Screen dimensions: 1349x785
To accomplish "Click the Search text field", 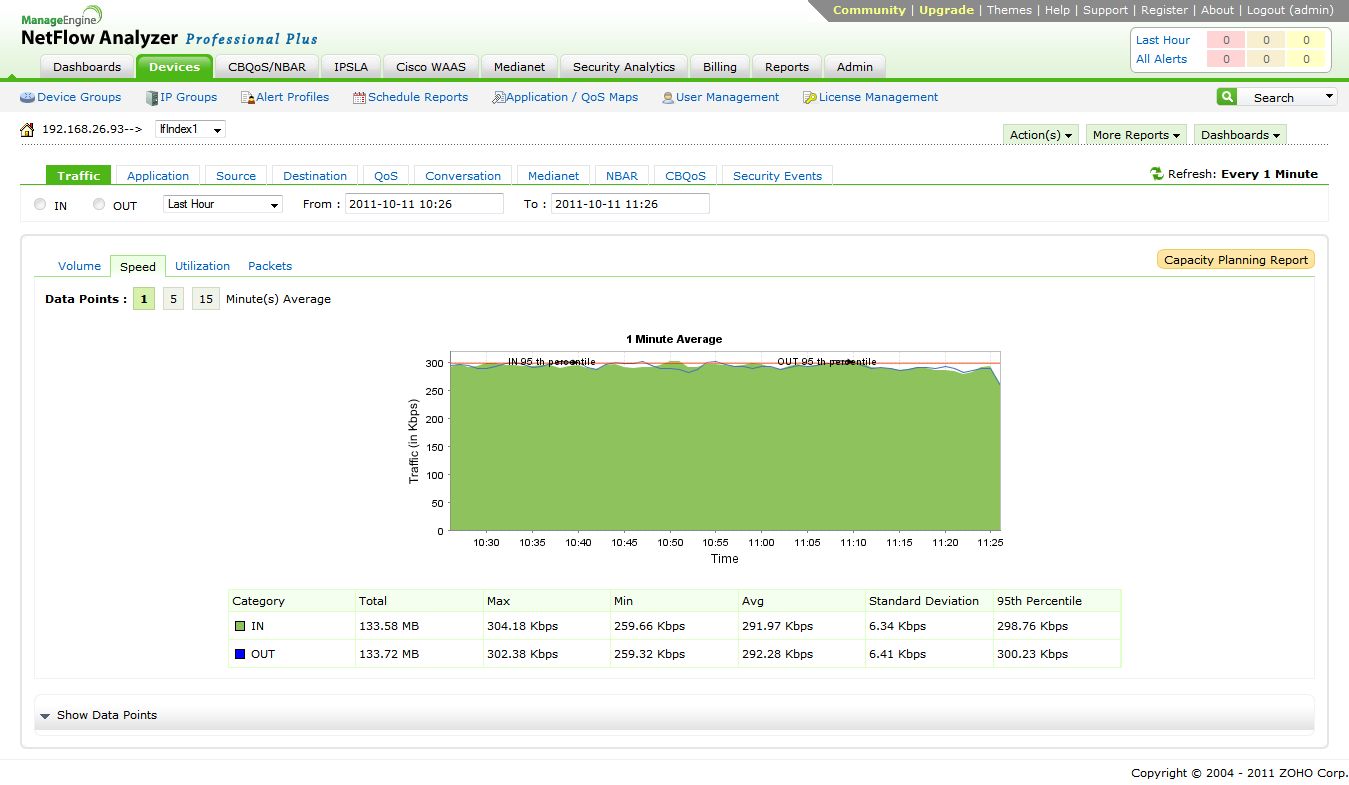I will (x=1279, y=97).
